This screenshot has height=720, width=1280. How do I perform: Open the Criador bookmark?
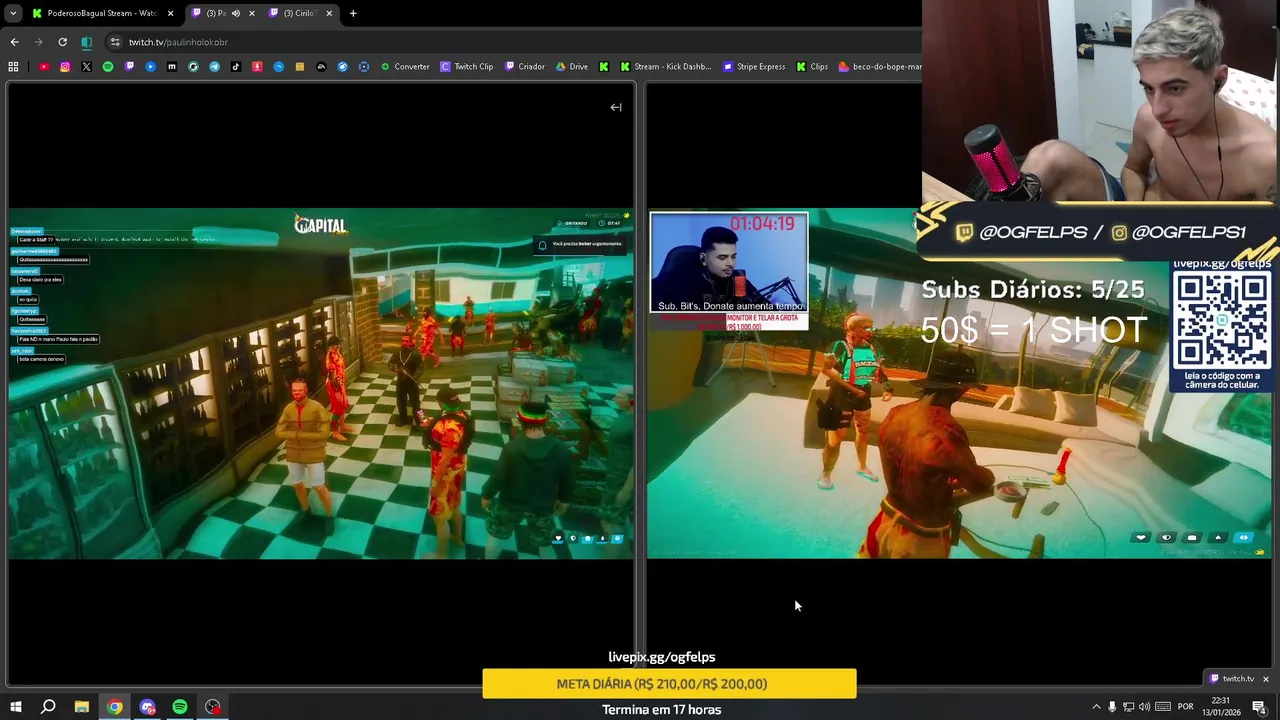[x=525, y=67]
